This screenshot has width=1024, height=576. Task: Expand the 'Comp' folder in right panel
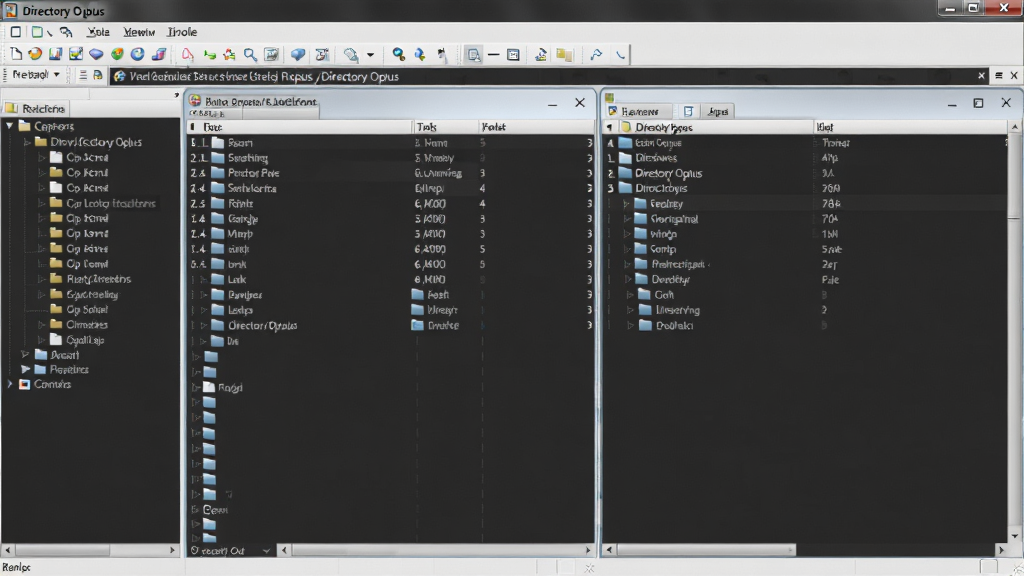(627, 249)
